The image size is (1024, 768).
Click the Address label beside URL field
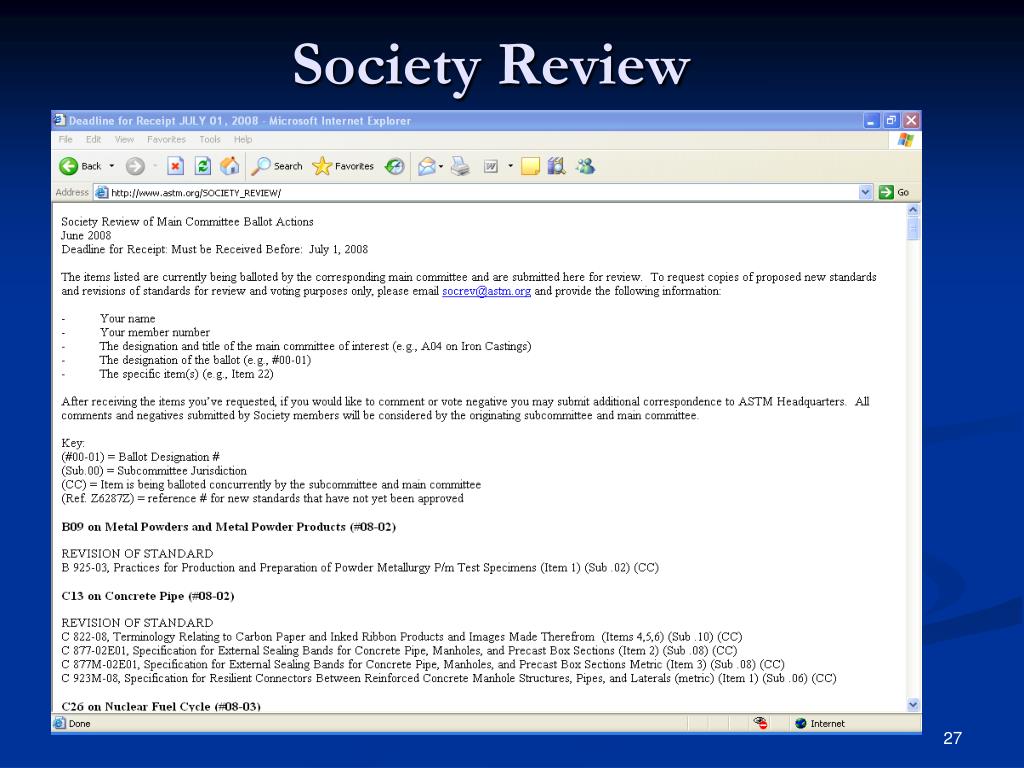pyautogui.click(x=72, y=192)
